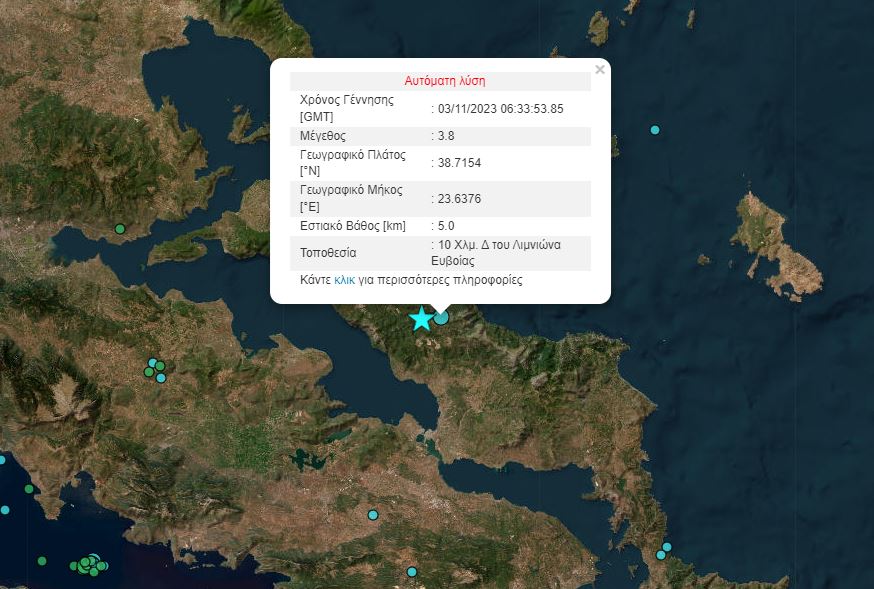Screen dimensions: 874x589
Task: Click the 'Εστιακό Βάθος [km]' 5.0 depth row
Action: coord(440,226)
